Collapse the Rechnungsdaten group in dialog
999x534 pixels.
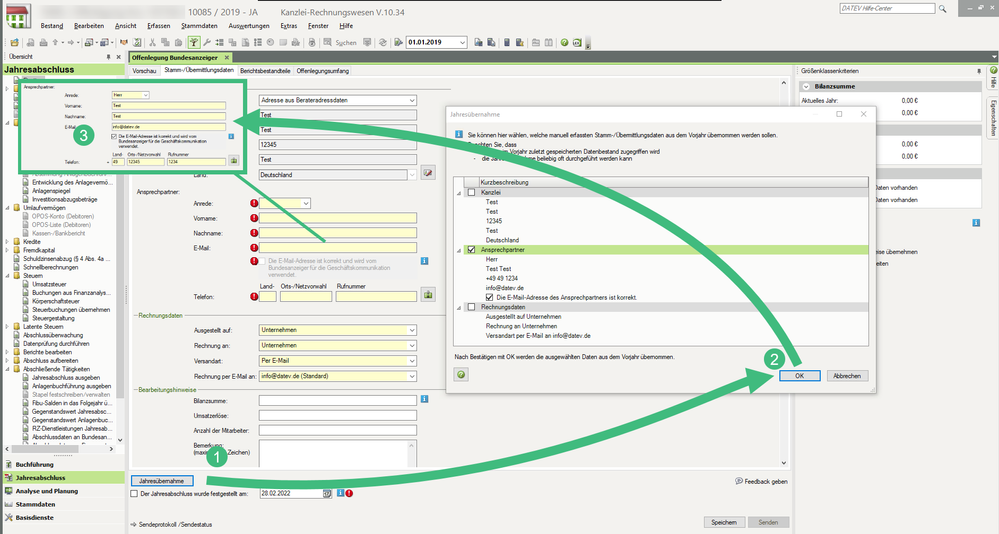point(459,307)
